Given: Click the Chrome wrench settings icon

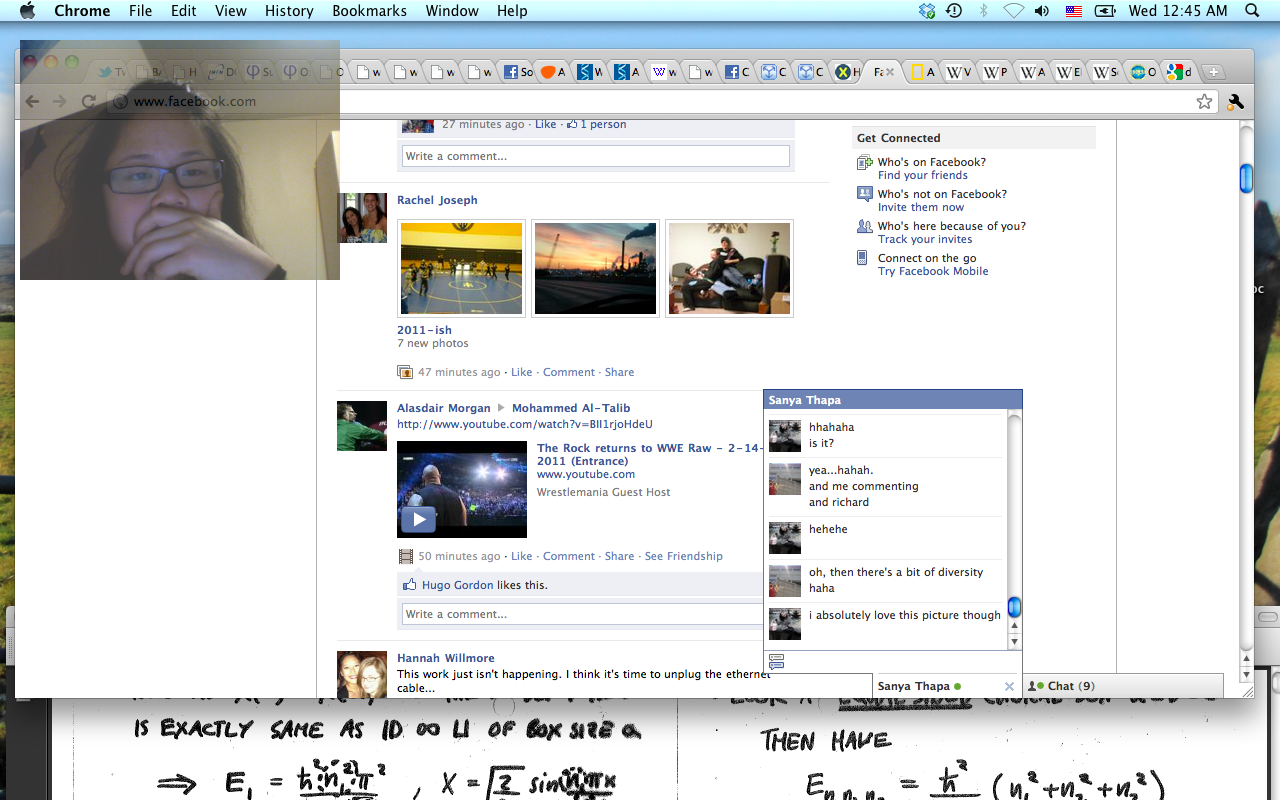Looking at the screenshot, I should tap(1235, 101).
